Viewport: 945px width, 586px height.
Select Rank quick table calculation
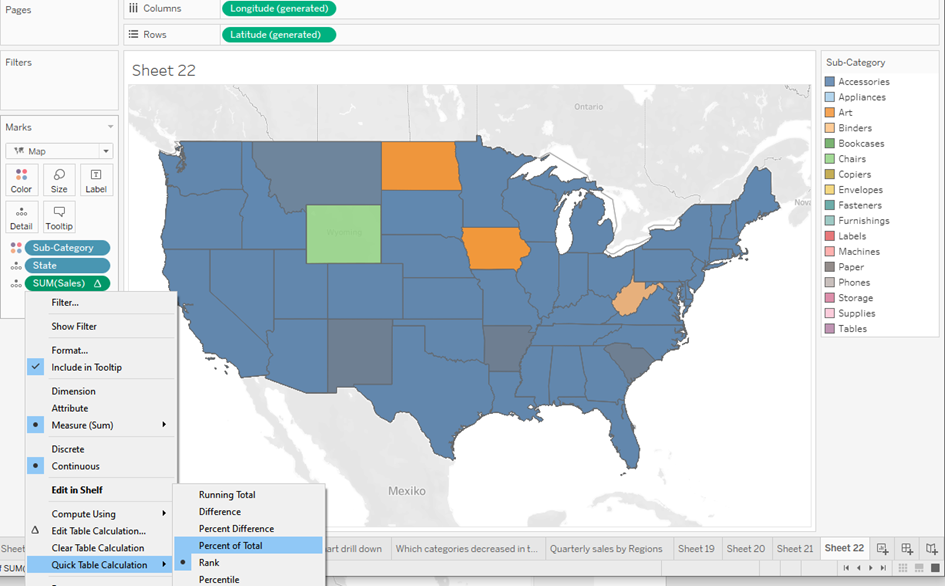[x=209, y=562]
